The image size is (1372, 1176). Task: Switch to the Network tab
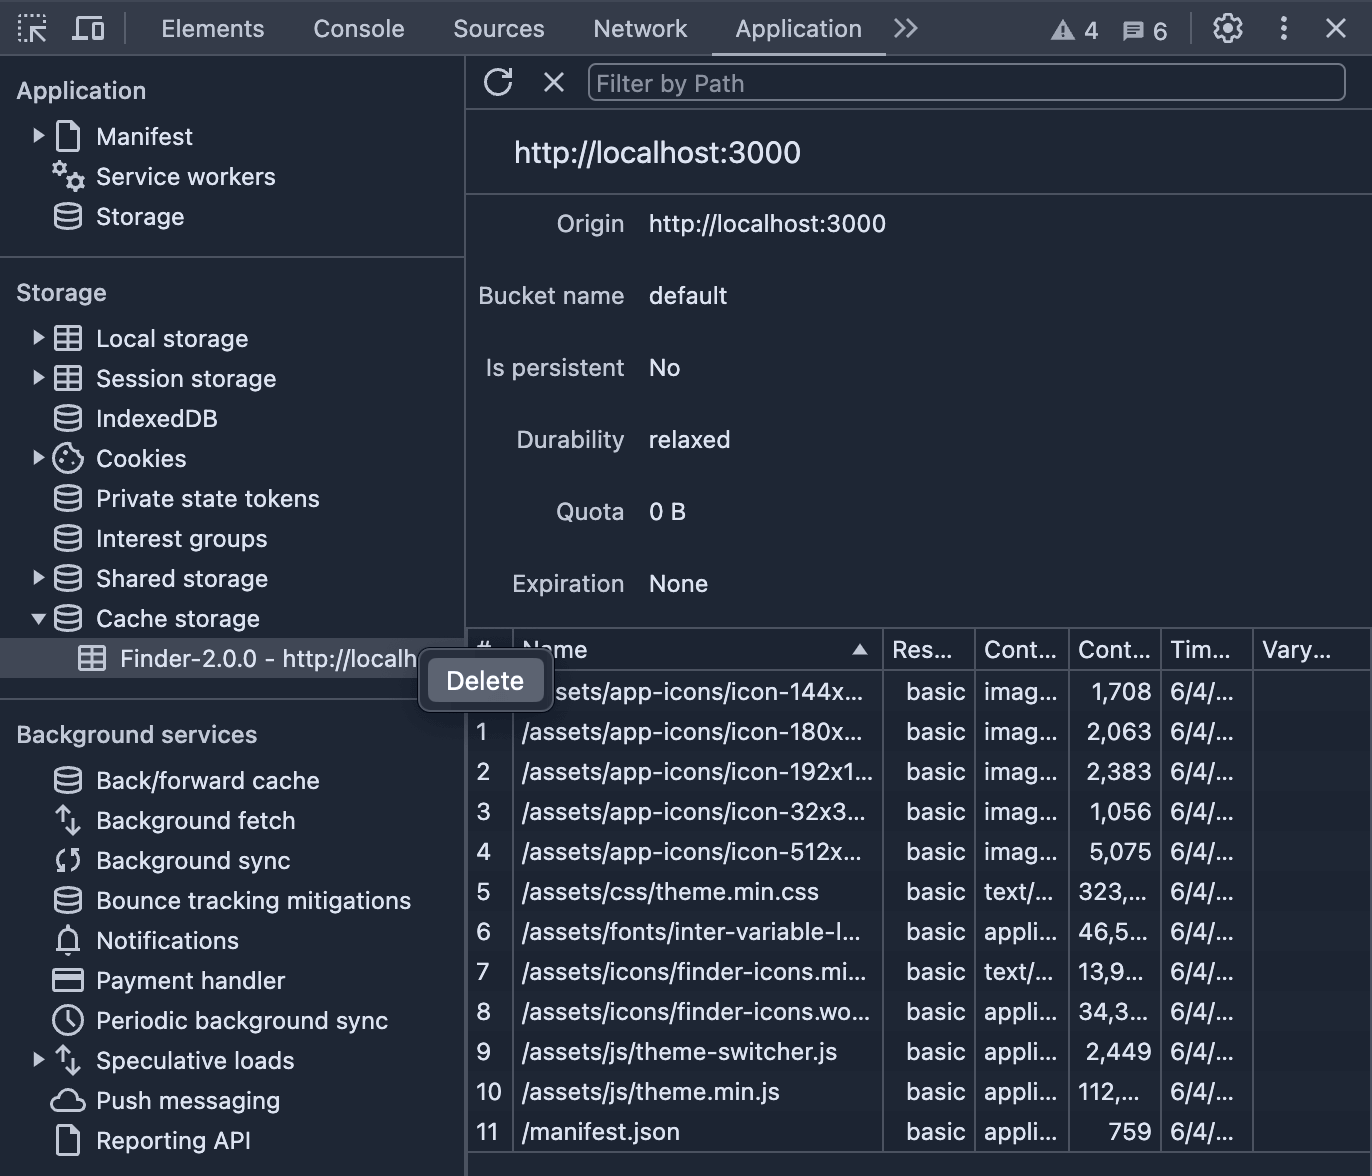point(640,29)
